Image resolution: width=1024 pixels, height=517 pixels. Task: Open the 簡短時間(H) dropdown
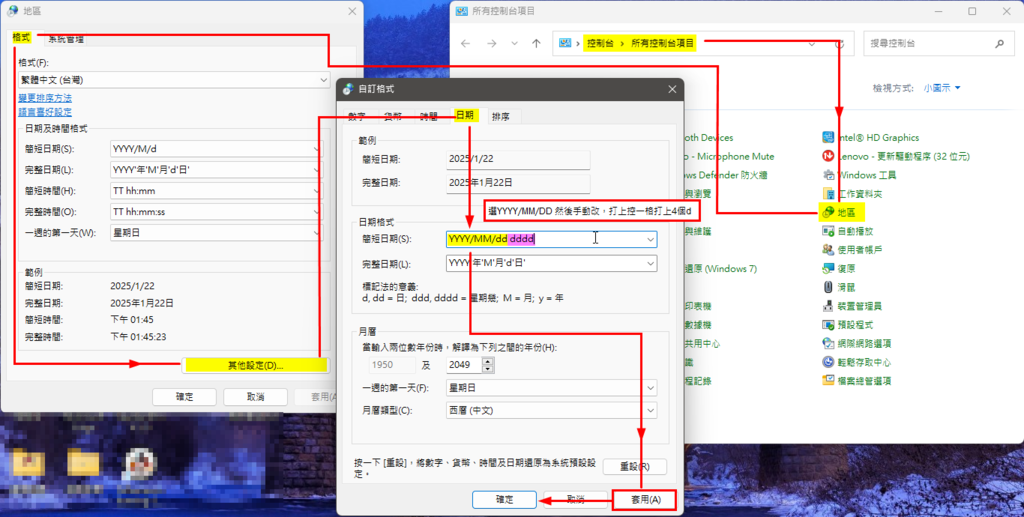click(x=216, y=191)
